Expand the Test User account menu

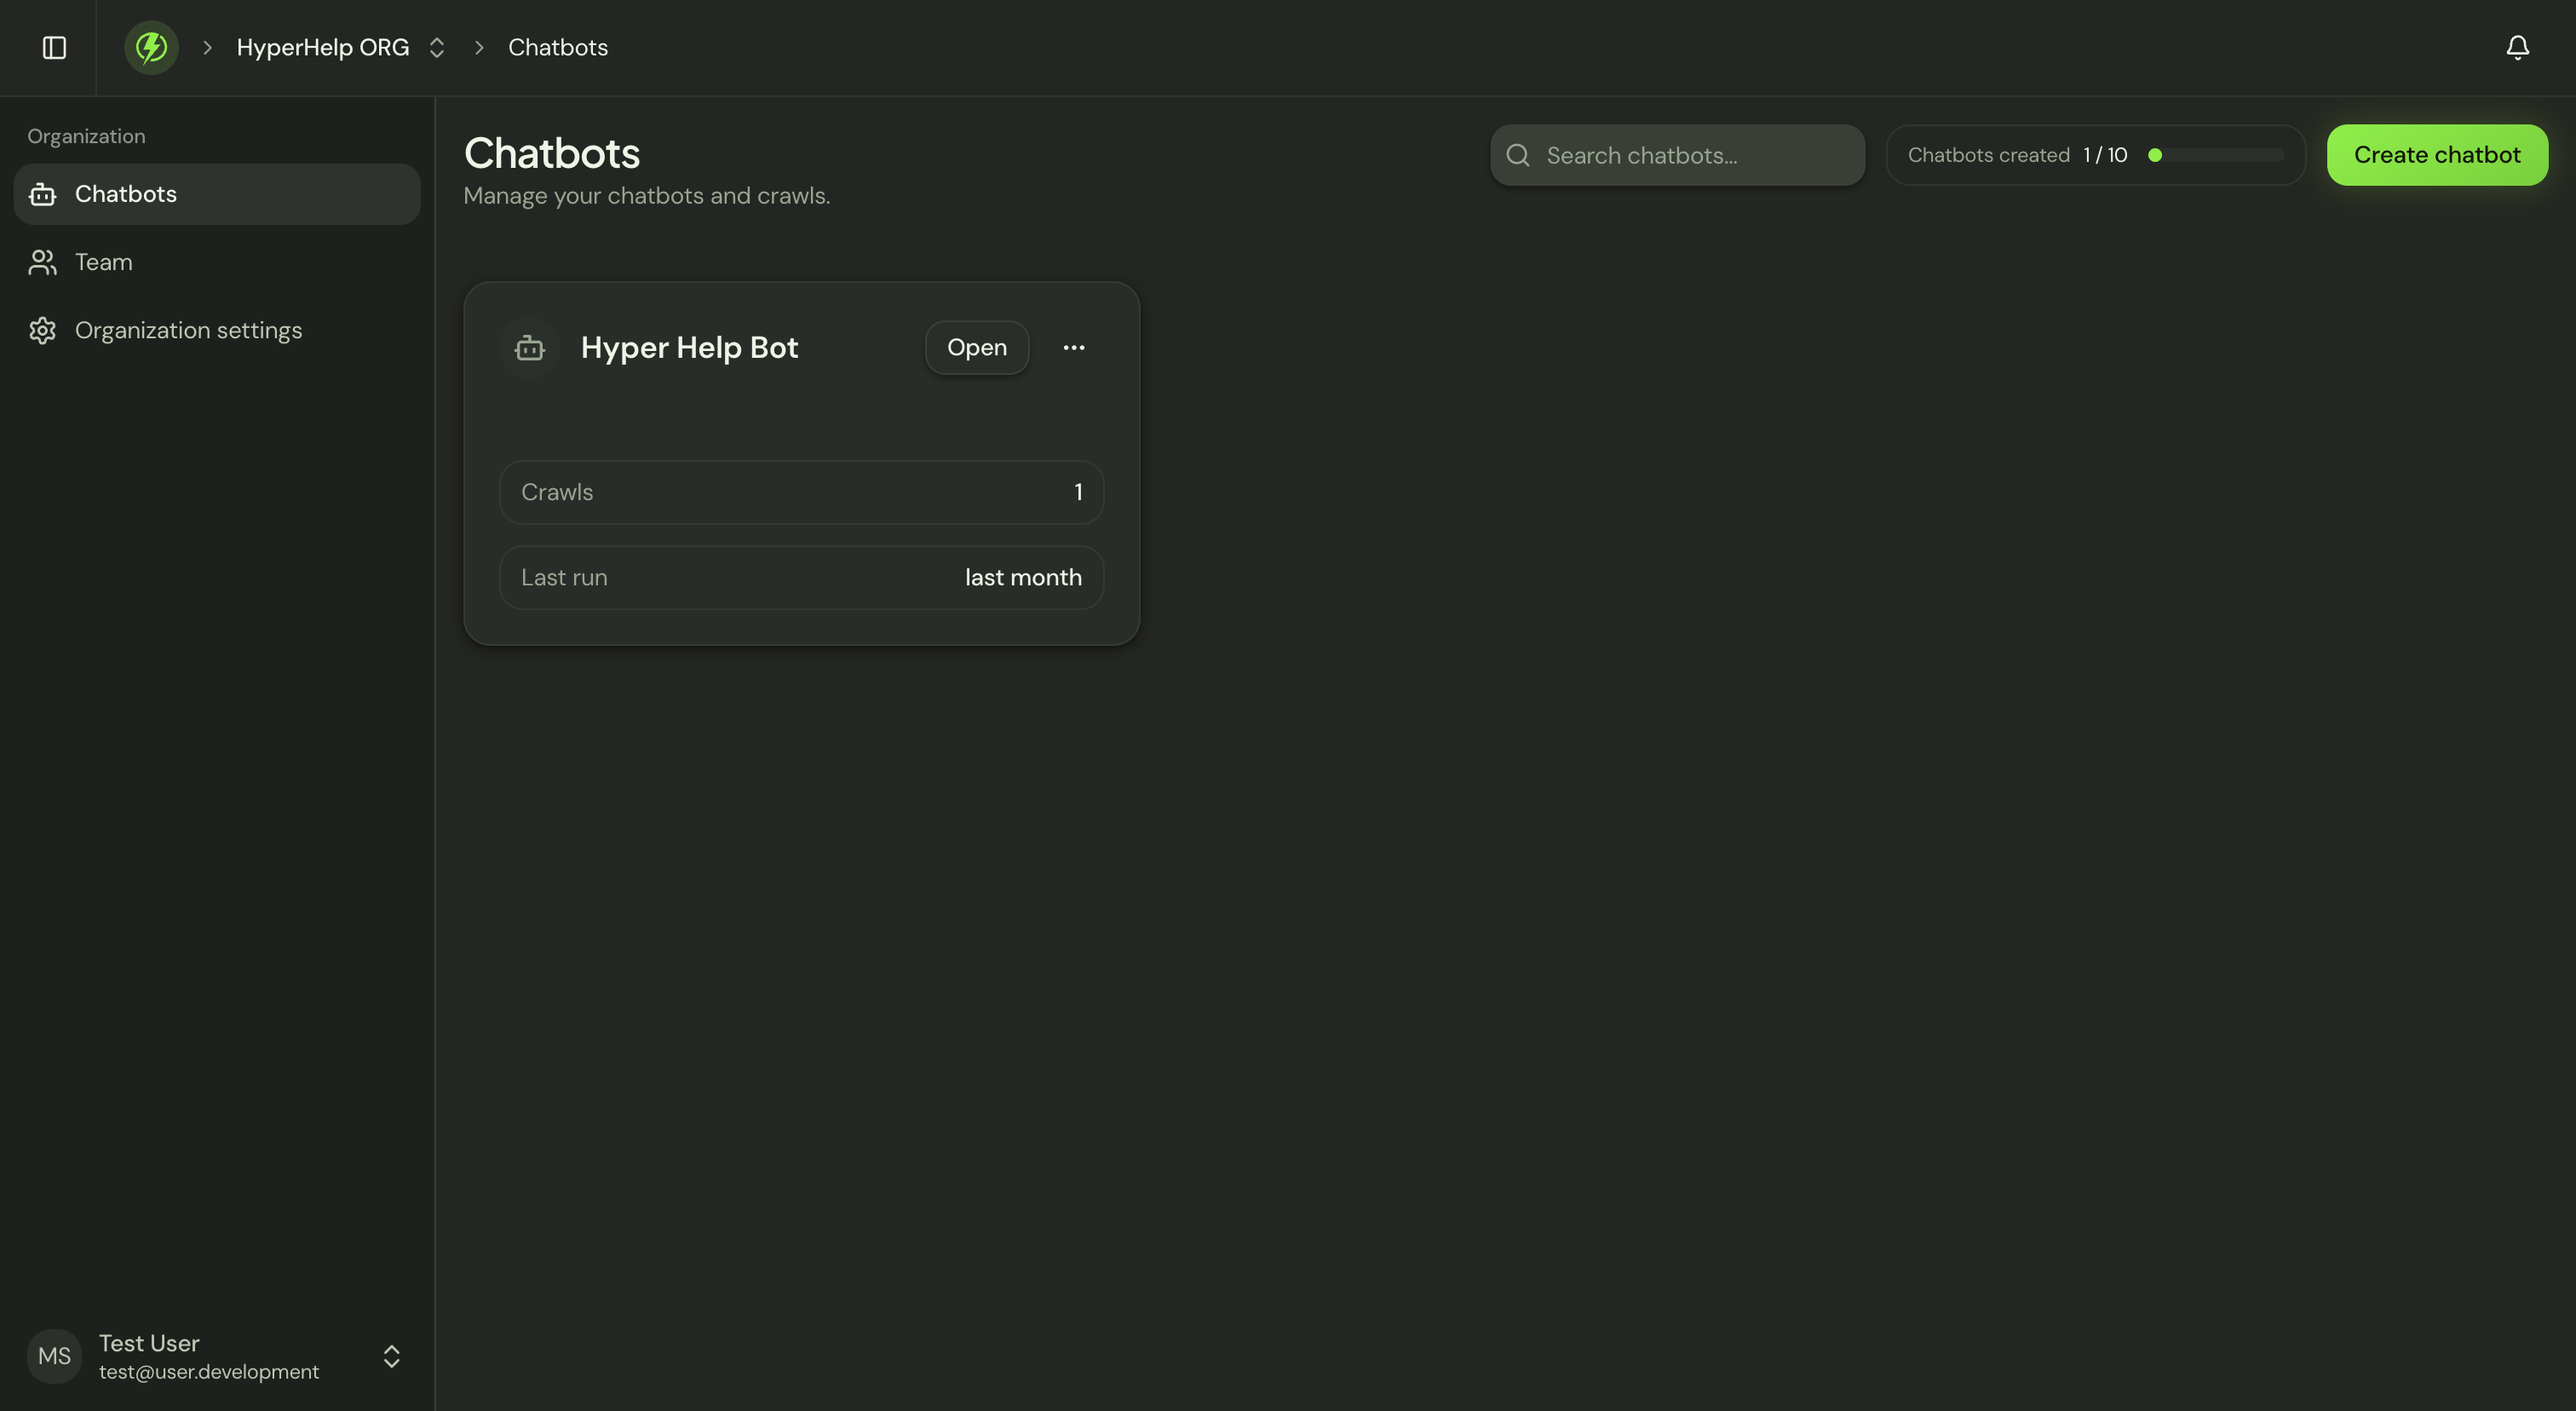click(391, 1356)
